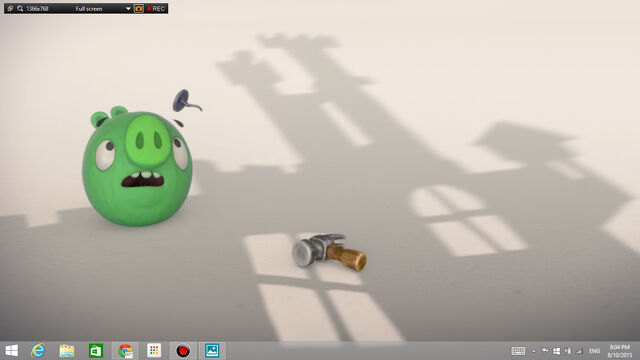Open the Windows Store taskbar icon
This screenshot has width=640, height=360.
[x=96, y=351]
